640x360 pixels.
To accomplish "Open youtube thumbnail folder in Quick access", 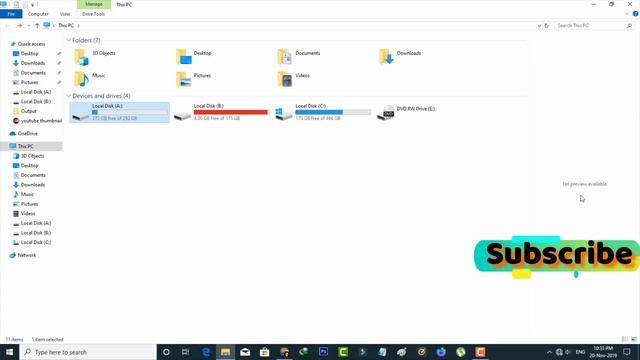I will pos(37,121).
